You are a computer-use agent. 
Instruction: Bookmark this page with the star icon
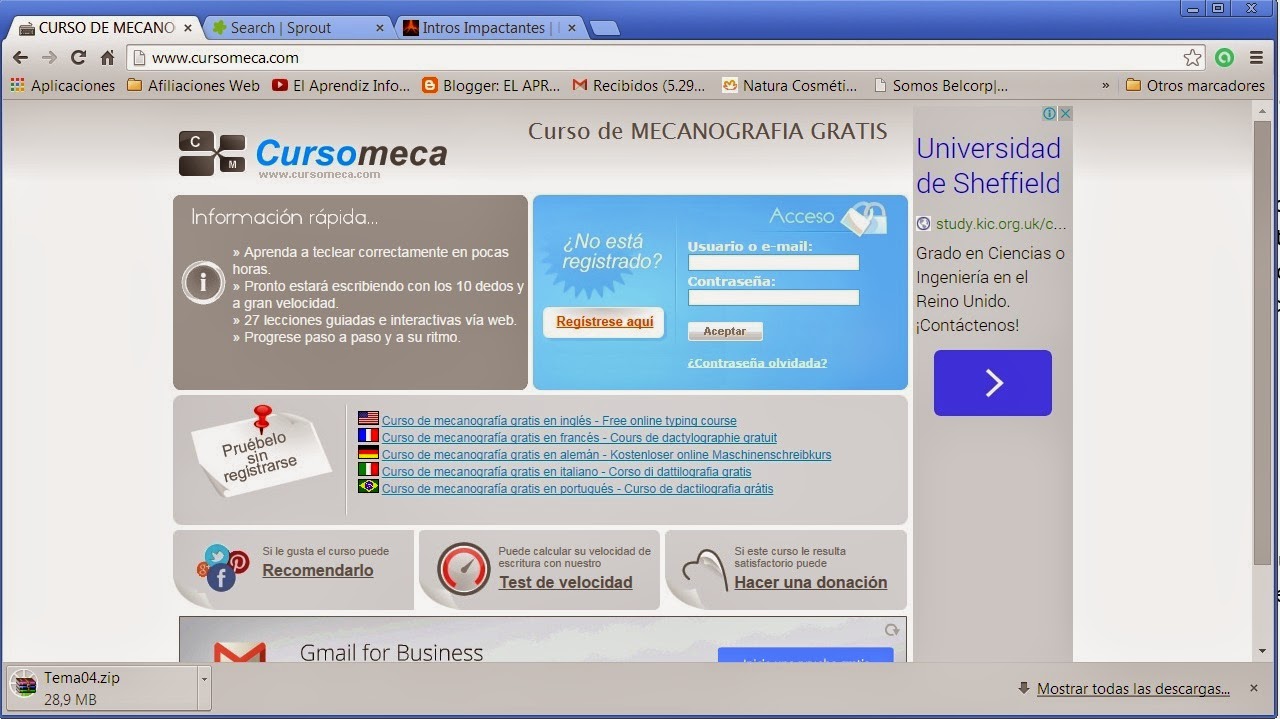pyautogui.click(x=1192, y=58)
